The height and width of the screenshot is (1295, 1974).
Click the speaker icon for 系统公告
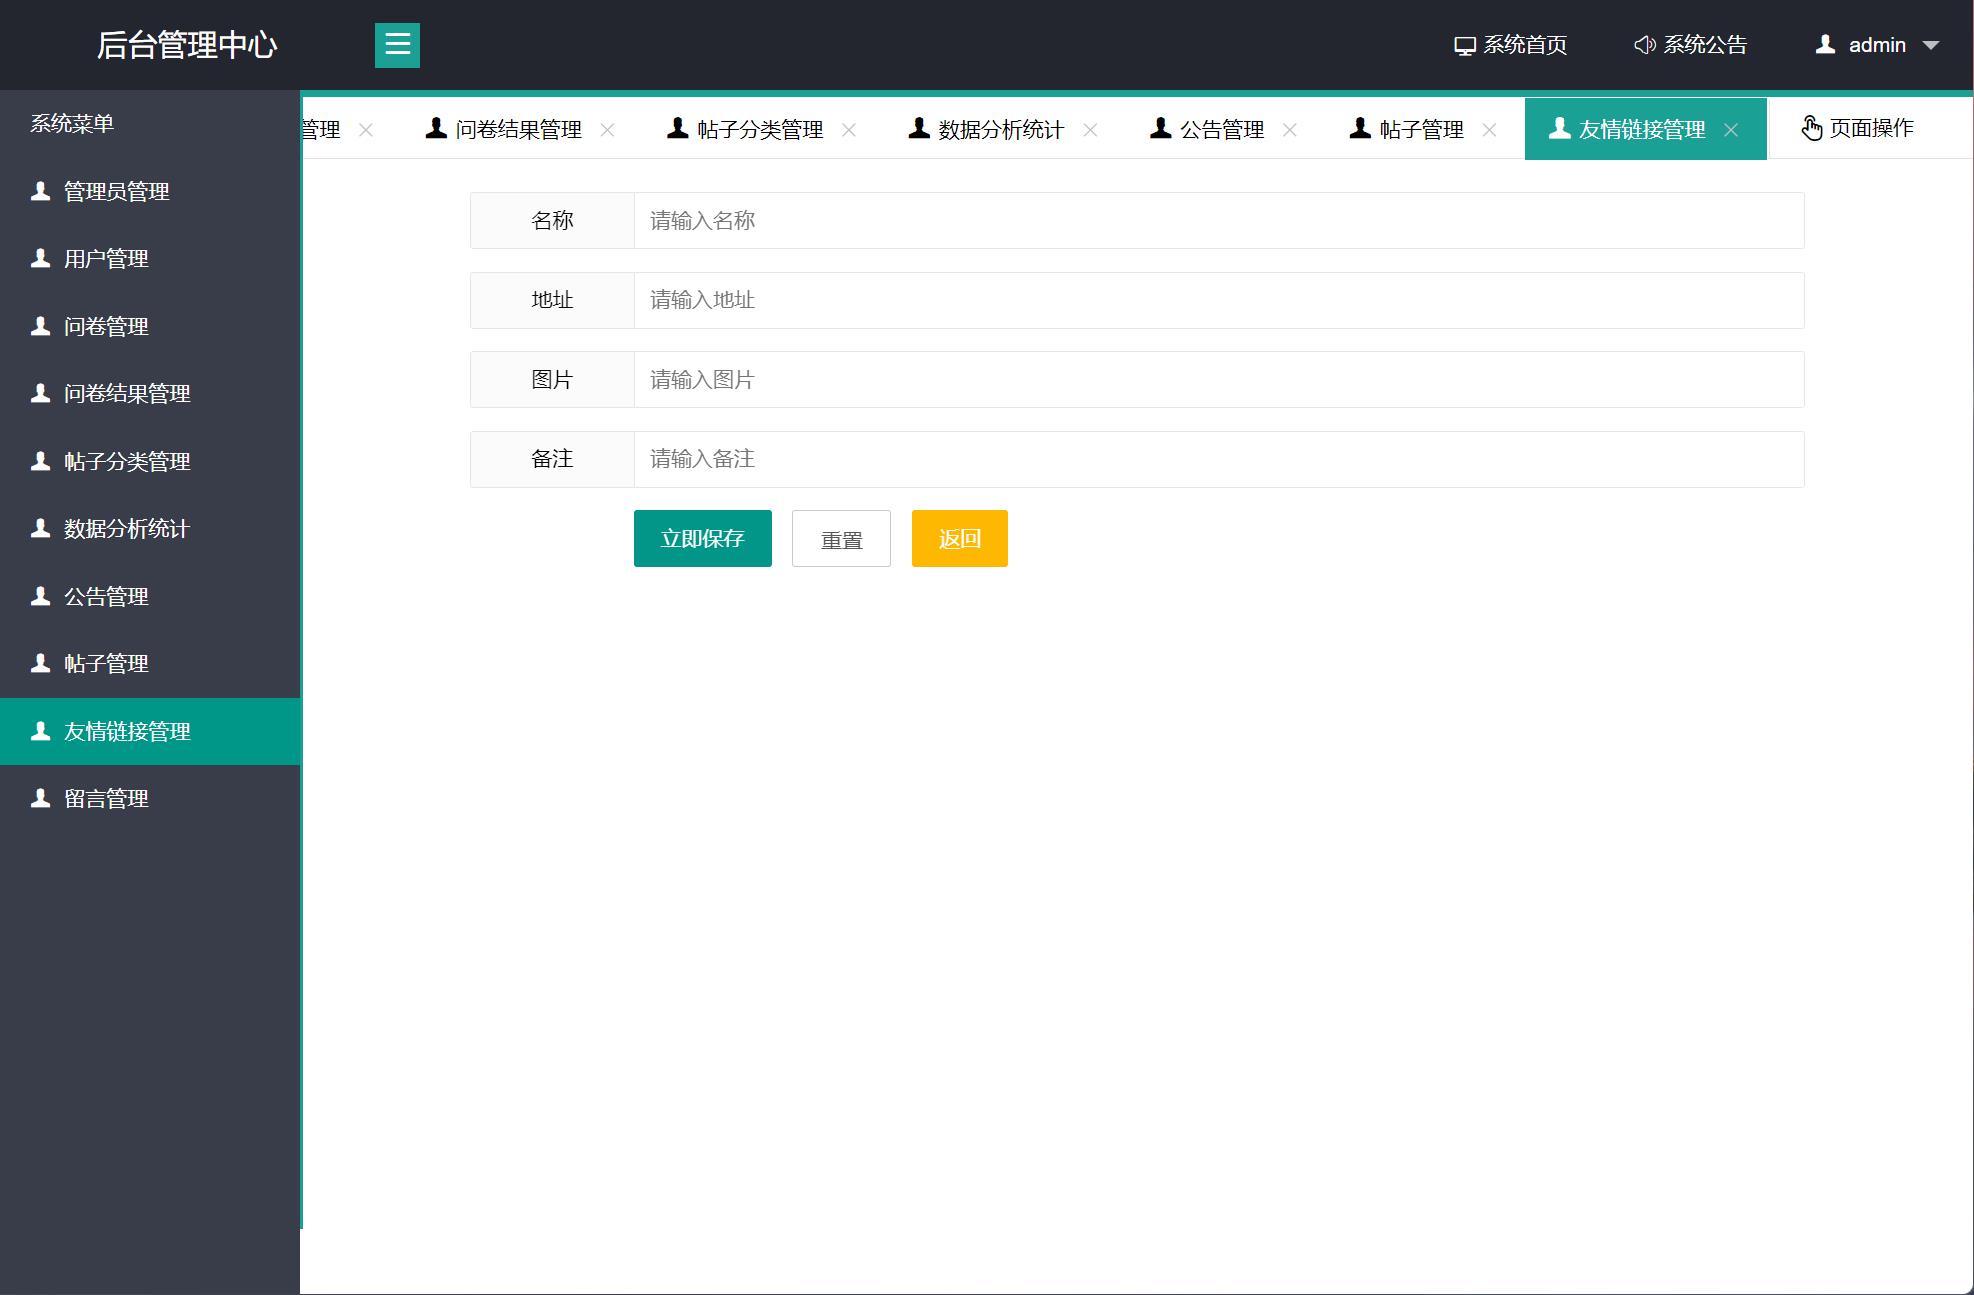tap(1644, 45)
